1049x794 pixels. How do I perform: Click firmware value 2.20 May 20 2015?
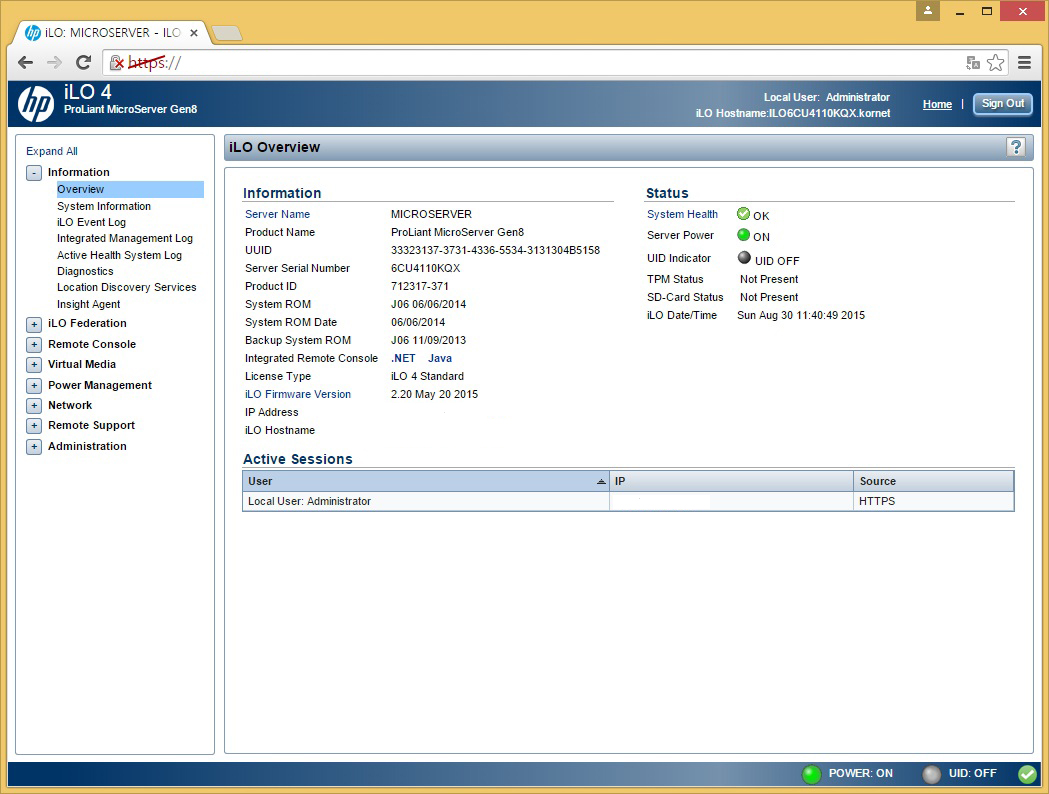point(434,395)
